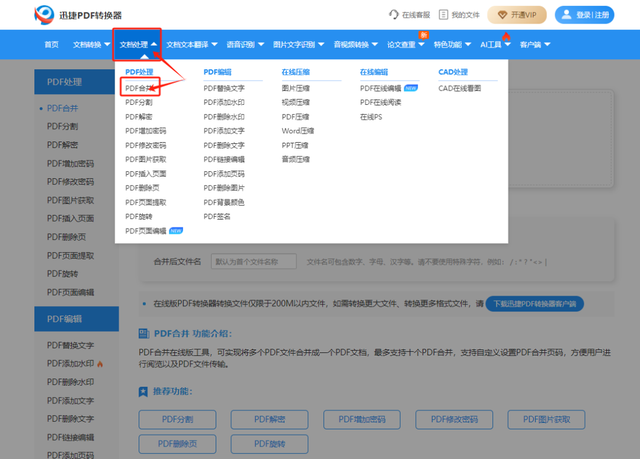Image resolution: width=640 pixels, height=459 pixels.
Task: Open 在线客服 headset icon
Action: point(393,15)
